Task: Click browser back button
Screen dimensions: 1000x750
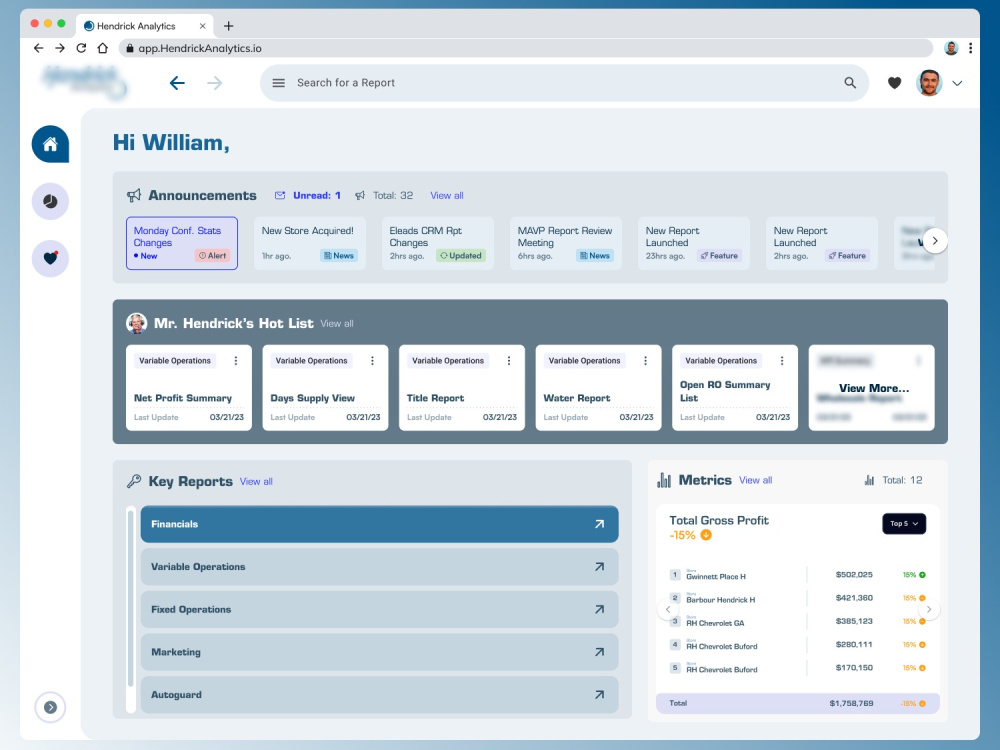Action: coord(38,48)
